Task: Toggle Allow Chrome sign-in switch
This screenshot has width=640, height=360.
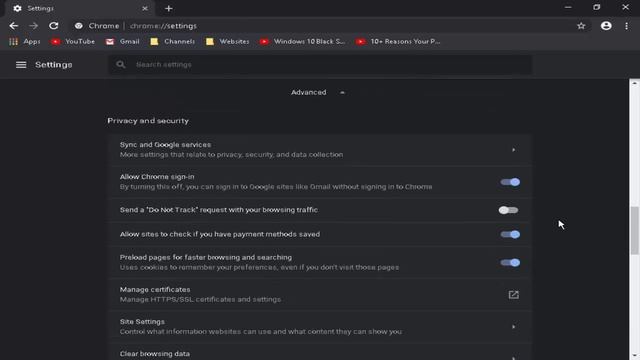Action: tap(510, 182)
